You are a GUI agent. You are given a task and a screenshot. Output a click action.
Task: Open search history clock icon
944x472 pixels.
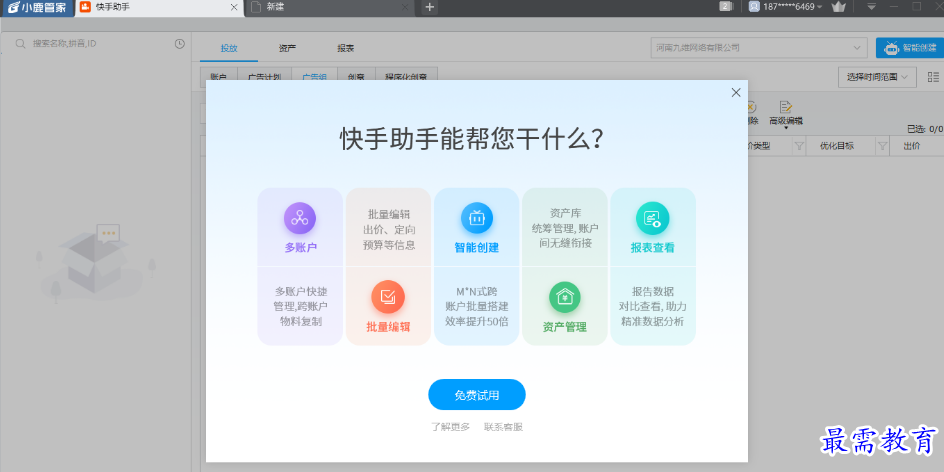179,43
